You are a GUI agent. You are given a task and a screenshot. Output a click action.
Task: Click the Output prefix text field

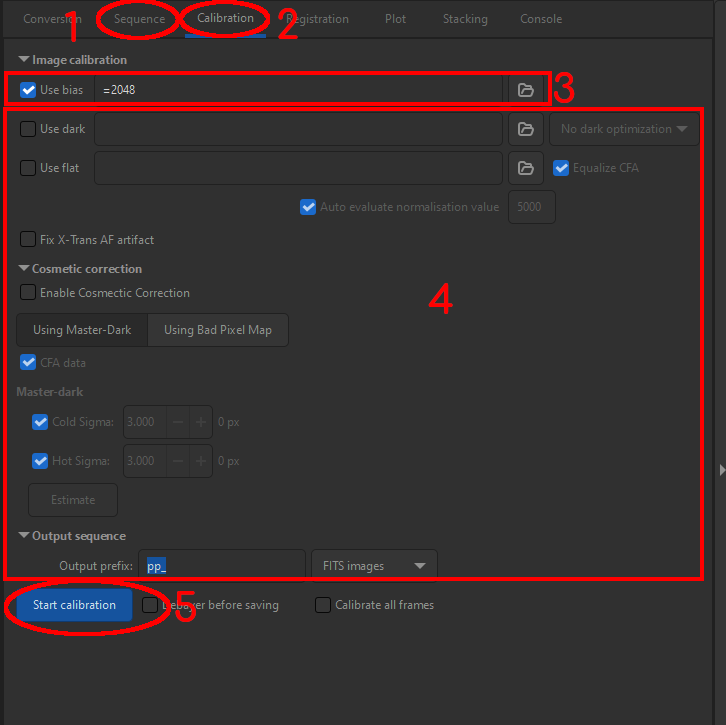[224, 566]
